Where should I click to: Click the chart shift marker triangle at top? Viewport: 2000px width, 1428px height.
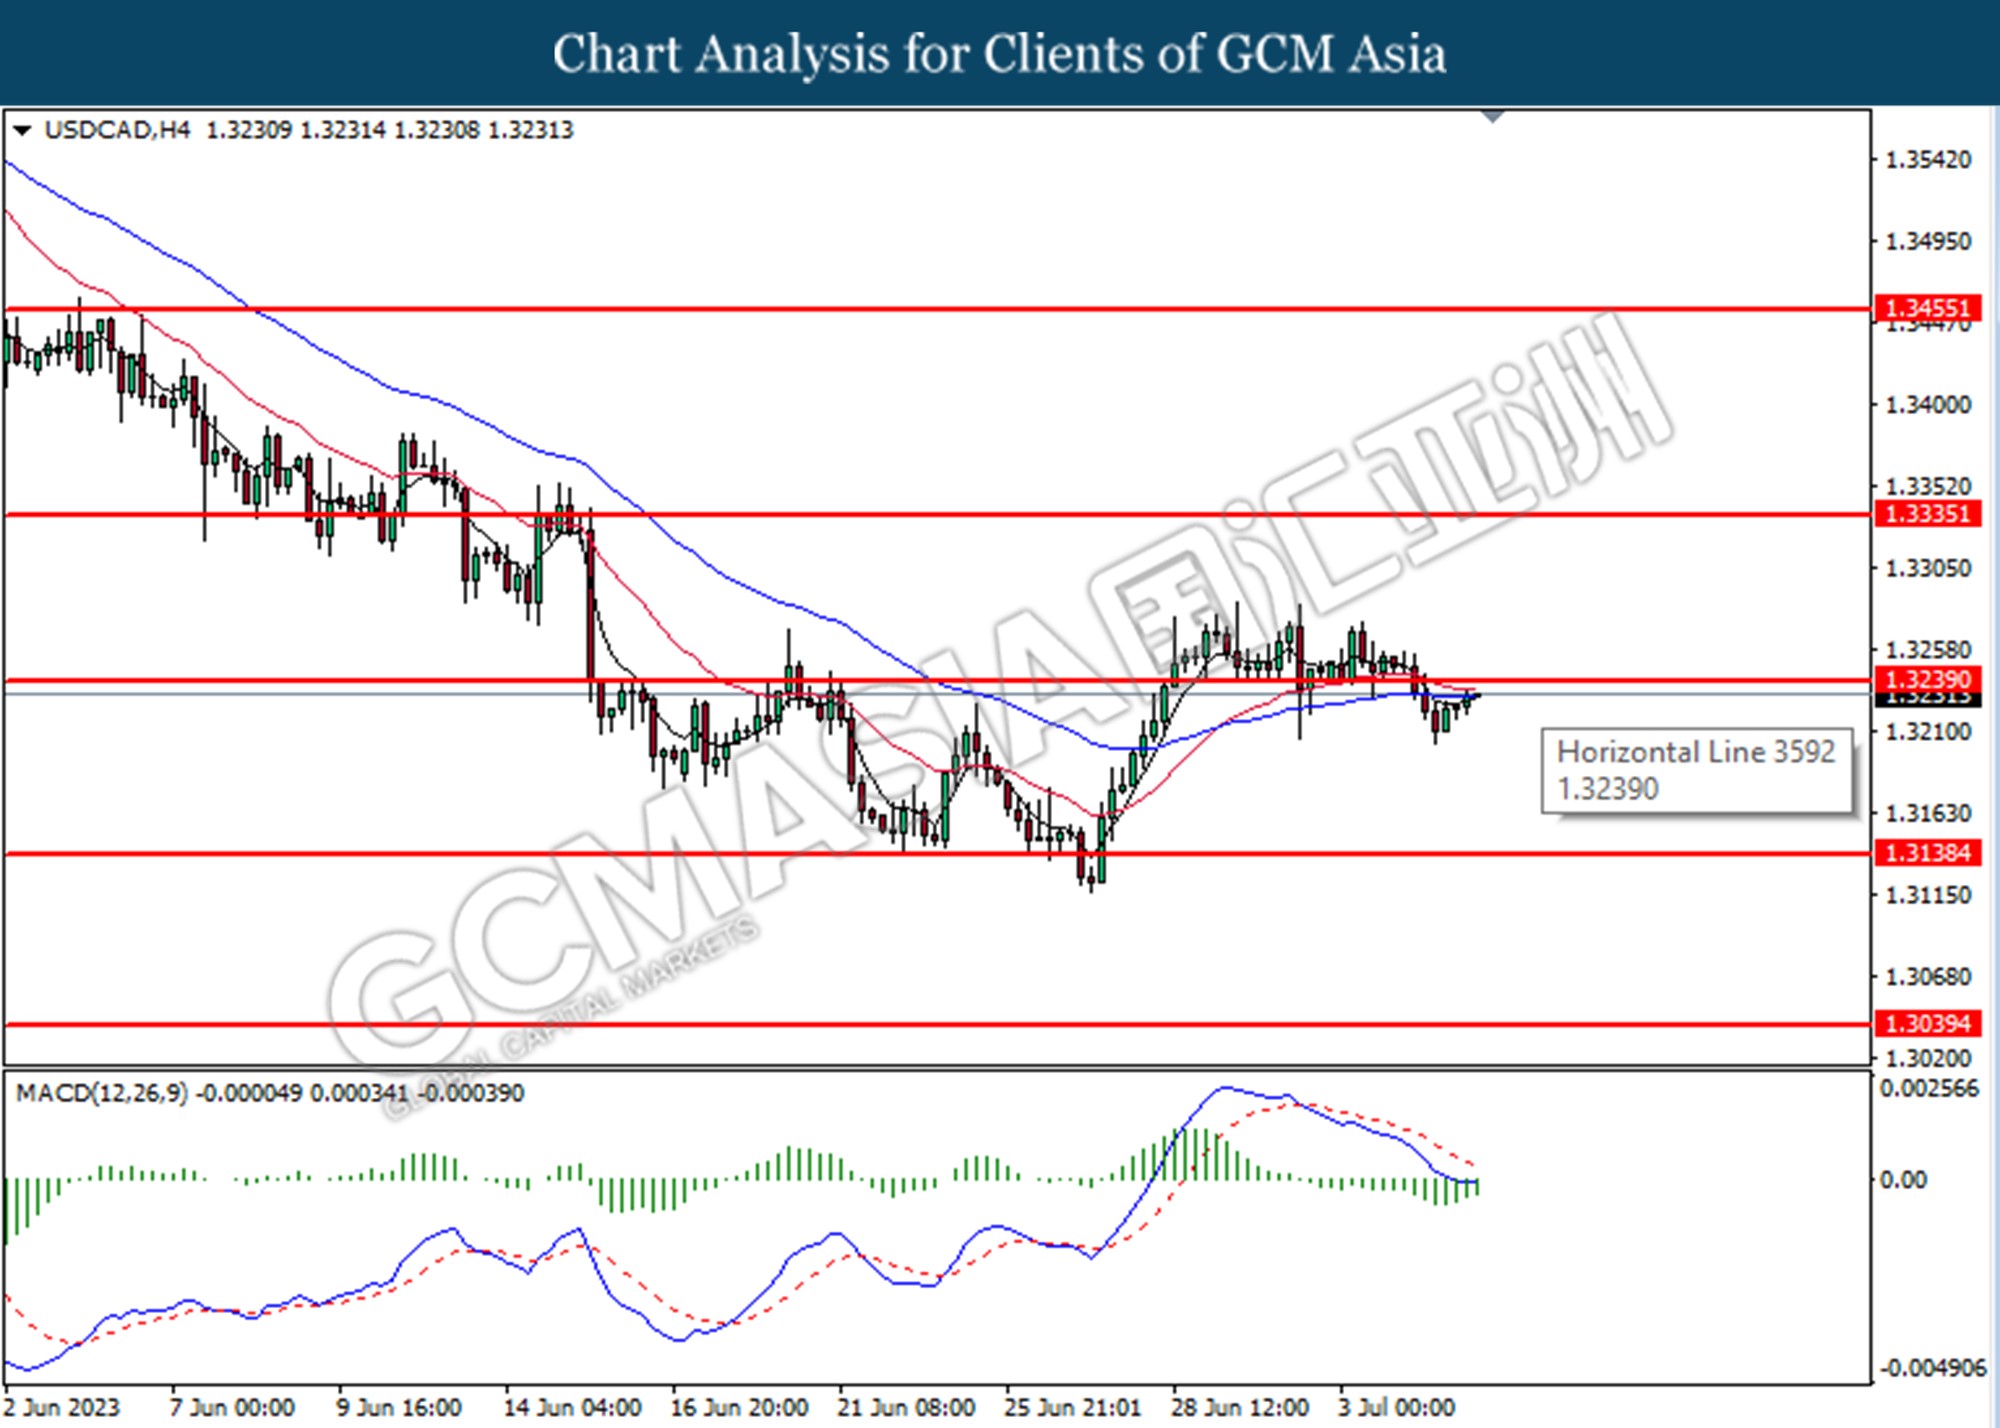[1493, 117]
